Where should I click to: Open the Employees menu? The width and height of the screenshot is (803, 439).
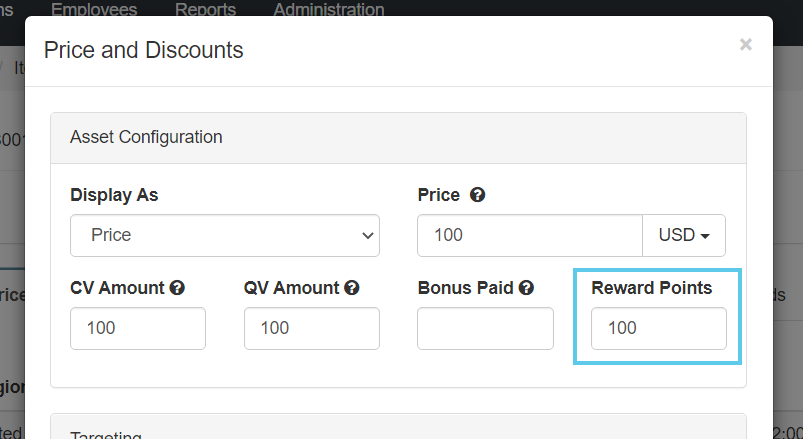[94, 10]
